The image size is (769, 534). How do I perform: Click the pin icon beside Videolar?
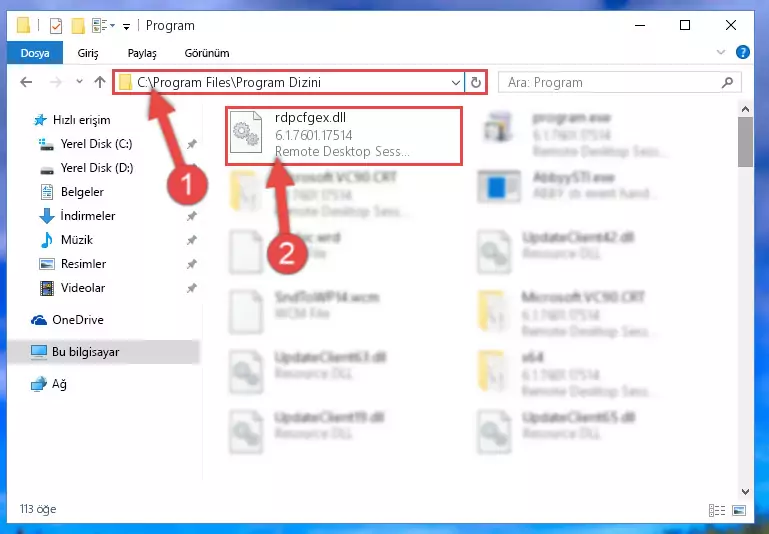tap(192, 288)
